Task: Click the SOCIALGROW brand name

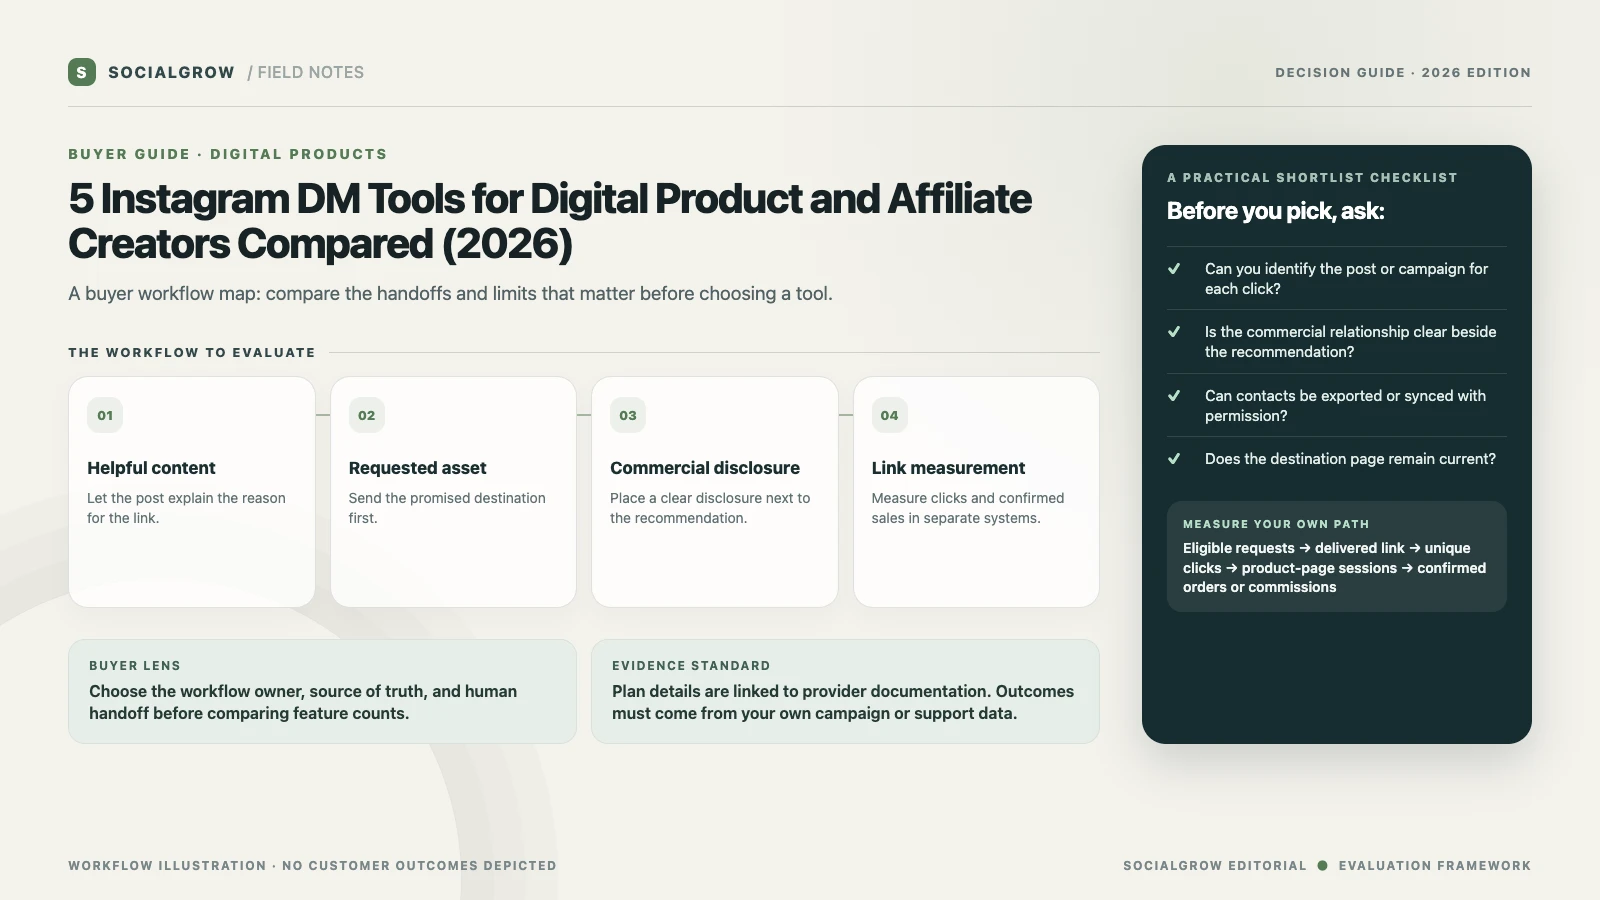Action: (171, 72)
